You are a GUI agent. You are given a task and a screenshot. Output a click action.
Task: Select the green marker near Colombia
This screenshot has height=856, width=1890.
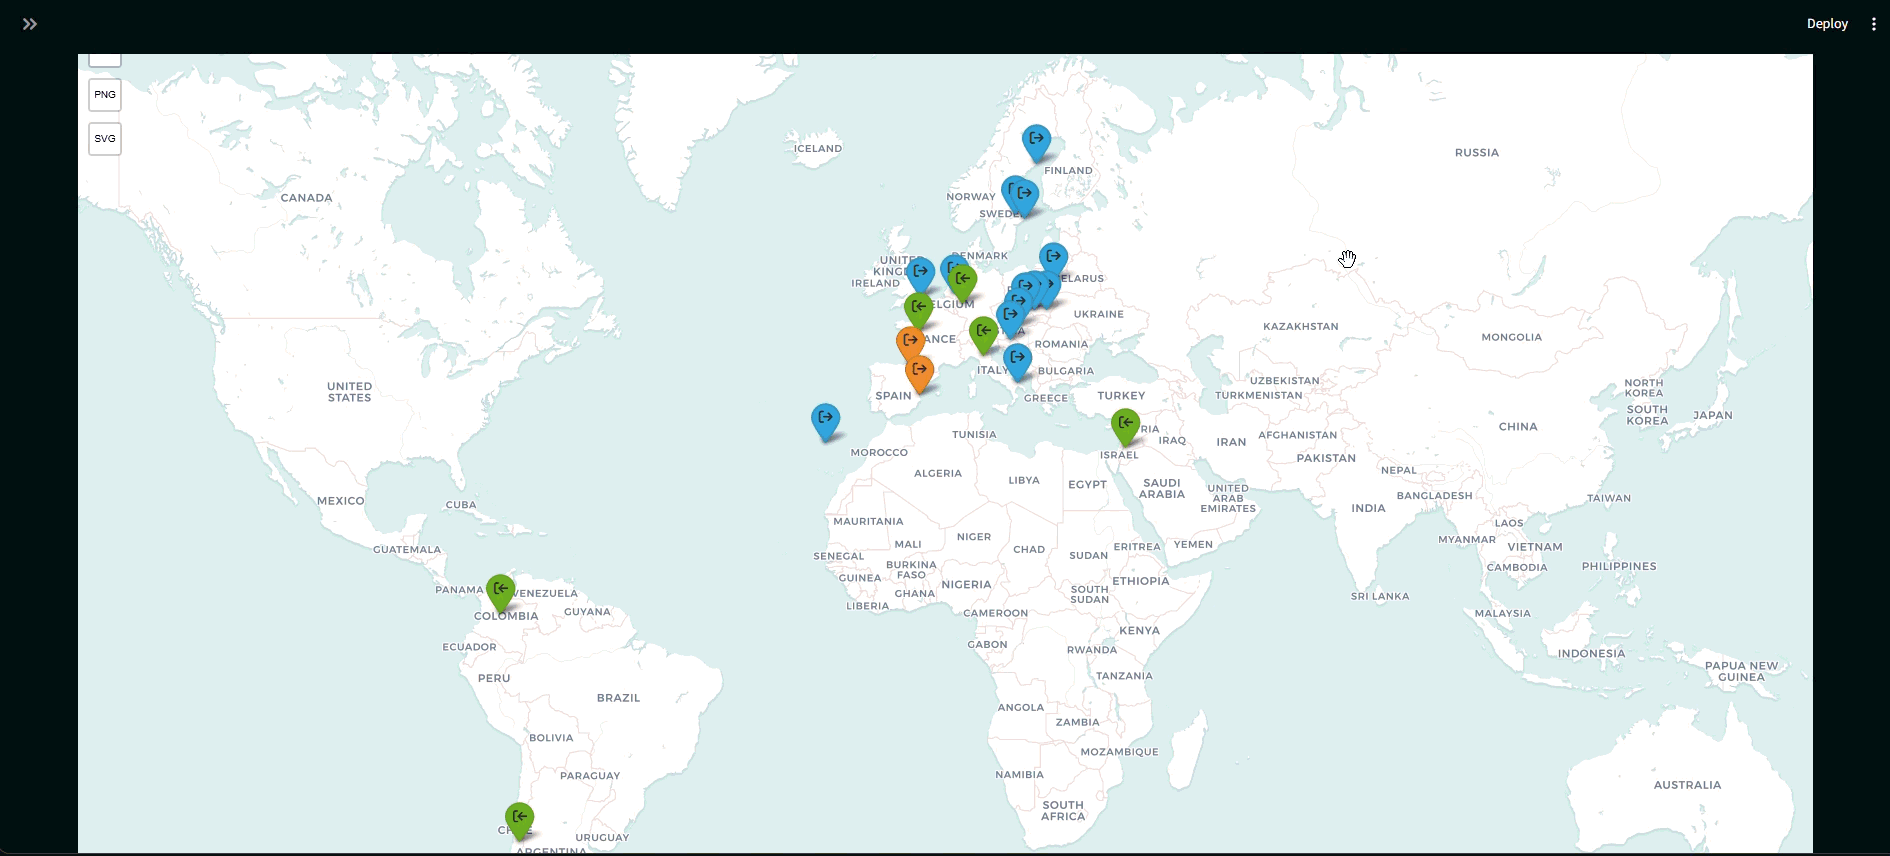pyautogui.click(x=500, y=590)
